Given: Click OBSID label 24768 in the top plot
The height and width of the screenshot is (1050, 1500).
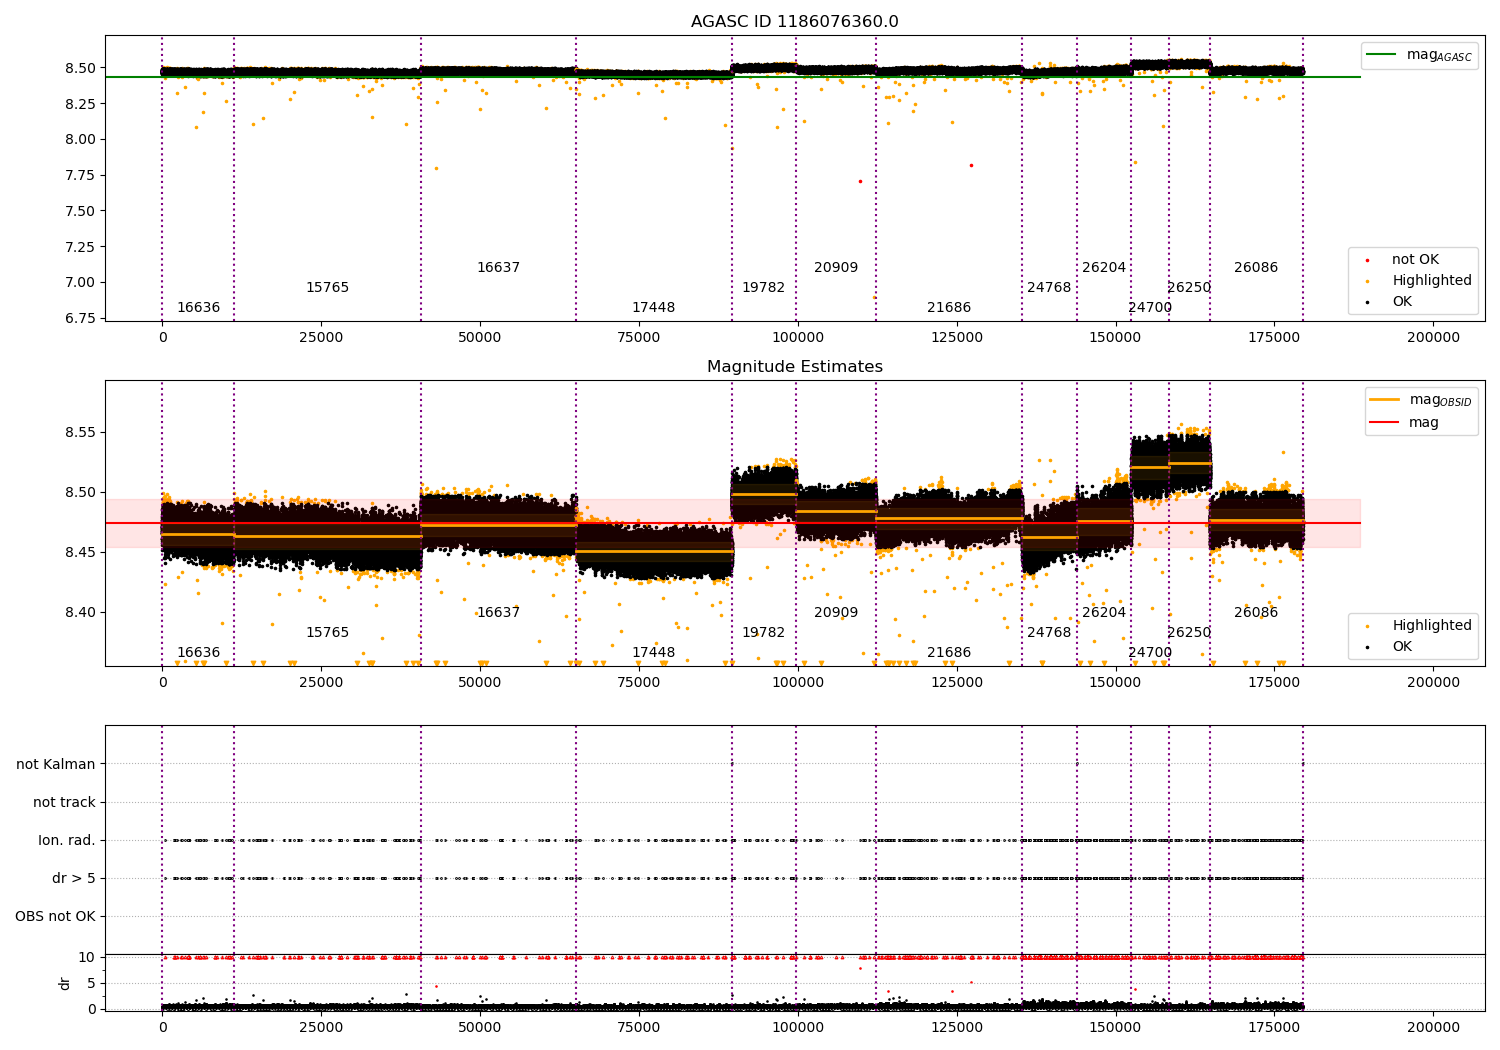Looking at the screenshot, I should [1049, 288].
